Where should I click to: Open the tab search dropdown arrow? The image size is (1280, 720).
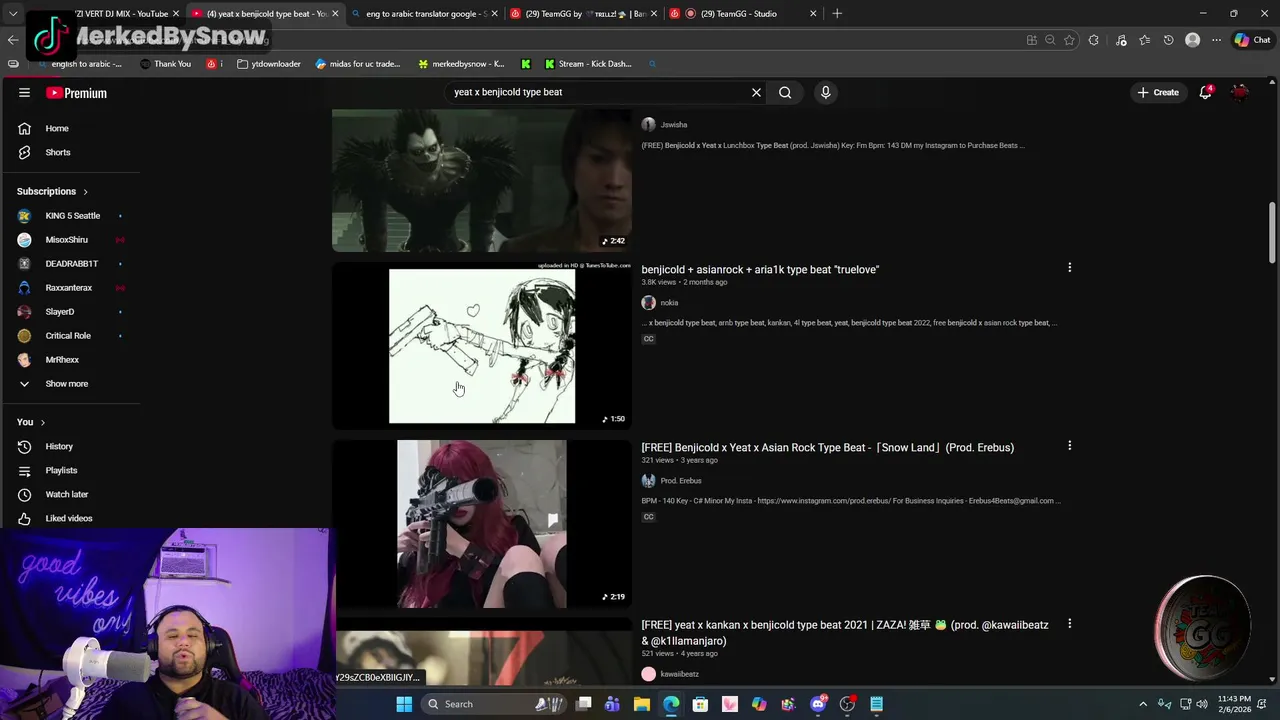coord(13,14)
